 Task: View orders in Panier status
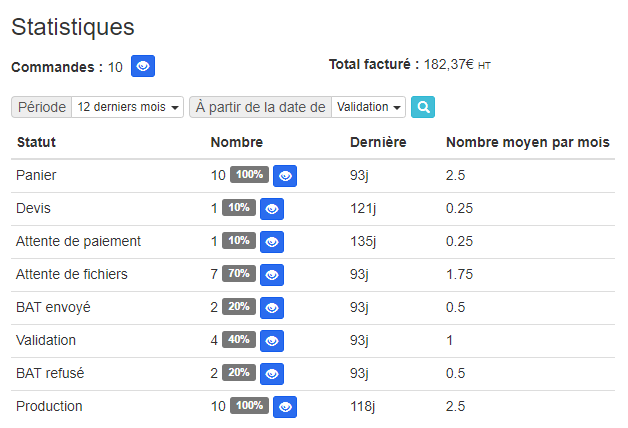[x=285, y=176]
